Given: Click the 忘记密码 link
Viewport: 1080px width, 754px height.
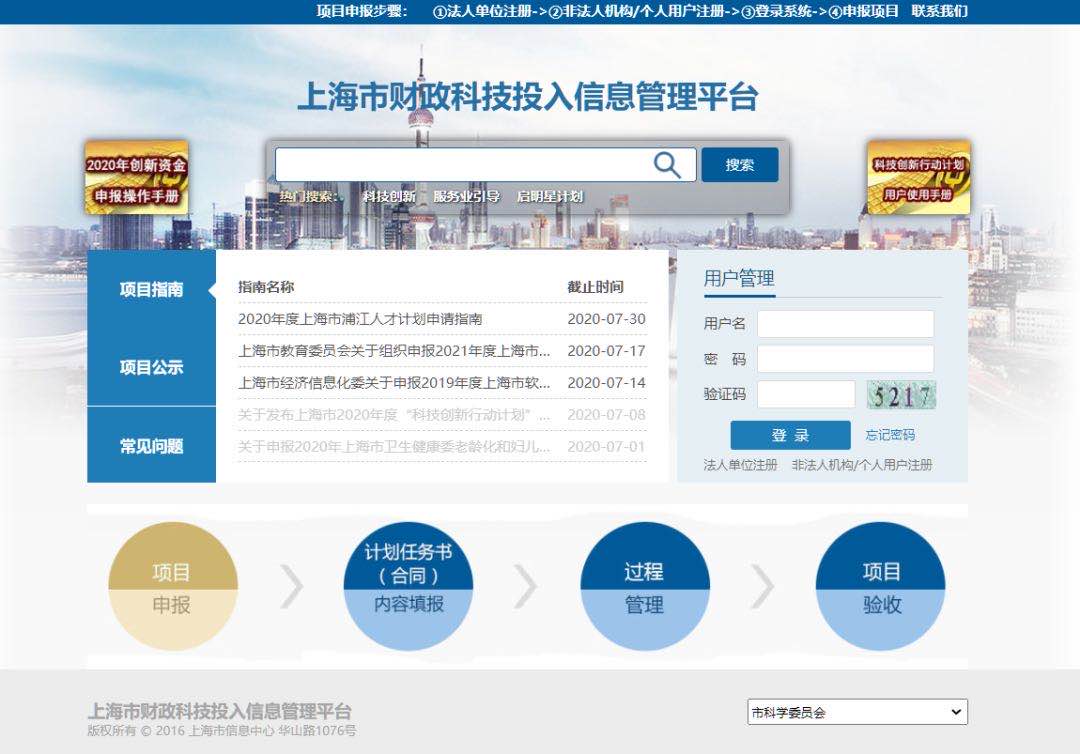Looking at the screenshot, I should click(890, 435).
